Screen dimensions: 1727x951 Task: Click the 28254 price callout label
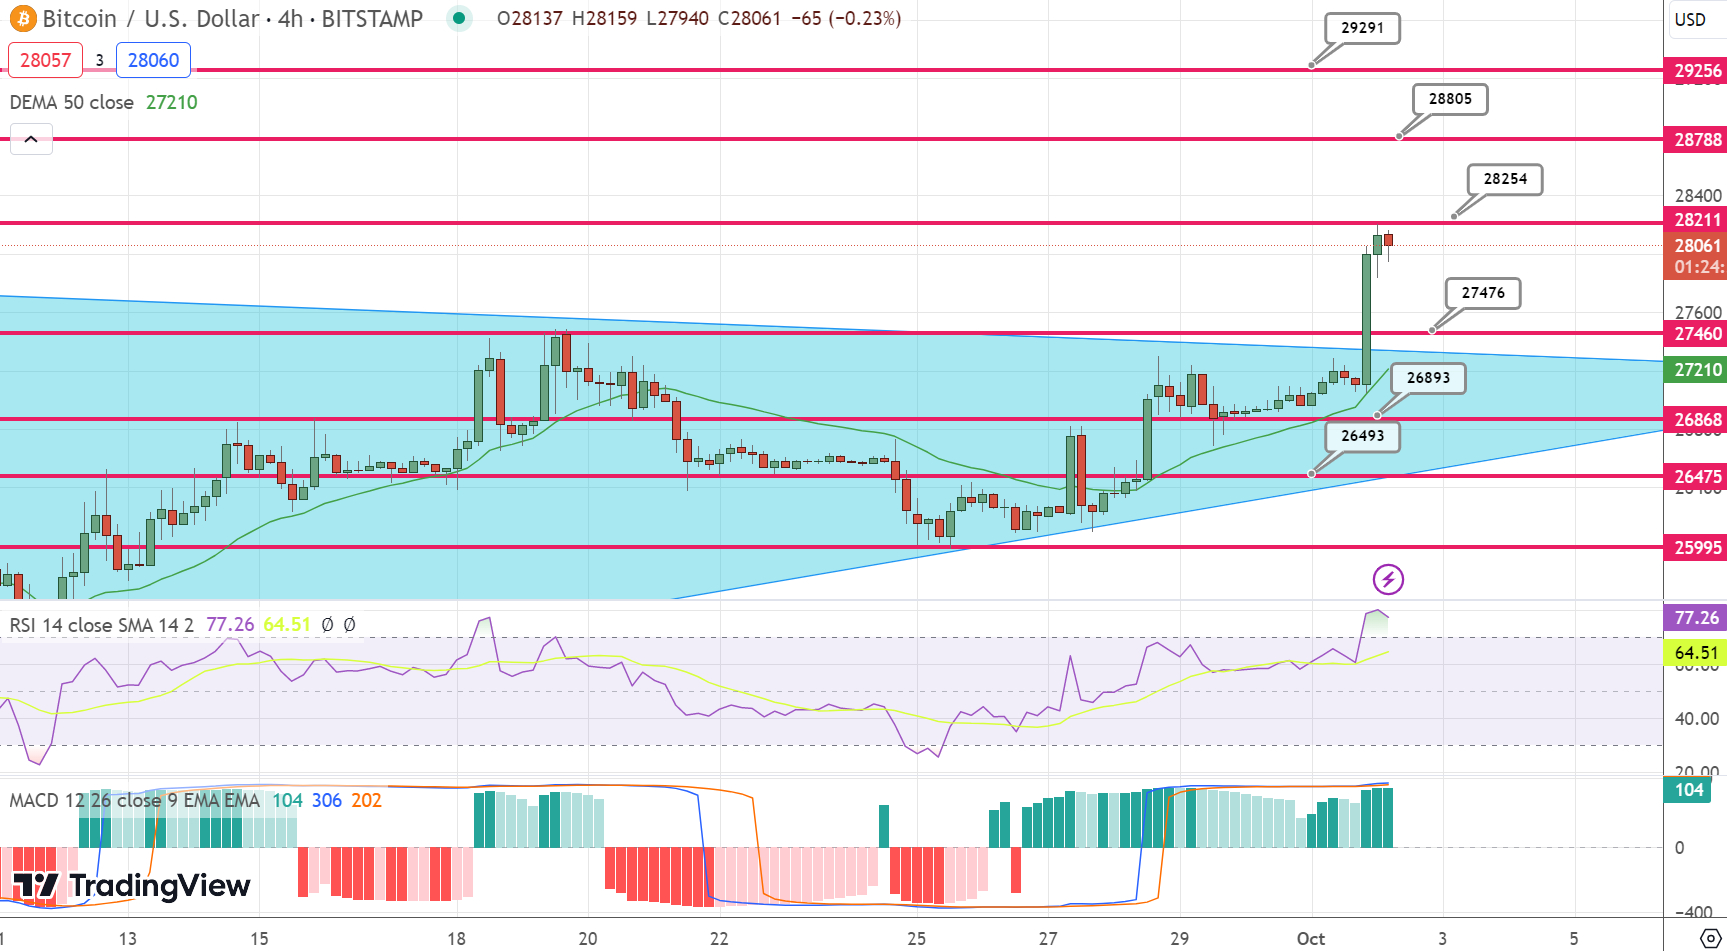pos(1505,179)
